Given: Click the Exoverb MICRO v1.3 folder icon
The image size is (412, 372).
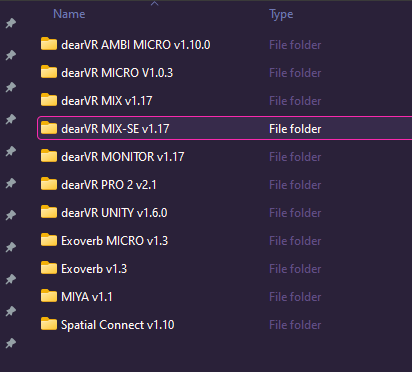Looking at the screenshot, I should (49, 240).
